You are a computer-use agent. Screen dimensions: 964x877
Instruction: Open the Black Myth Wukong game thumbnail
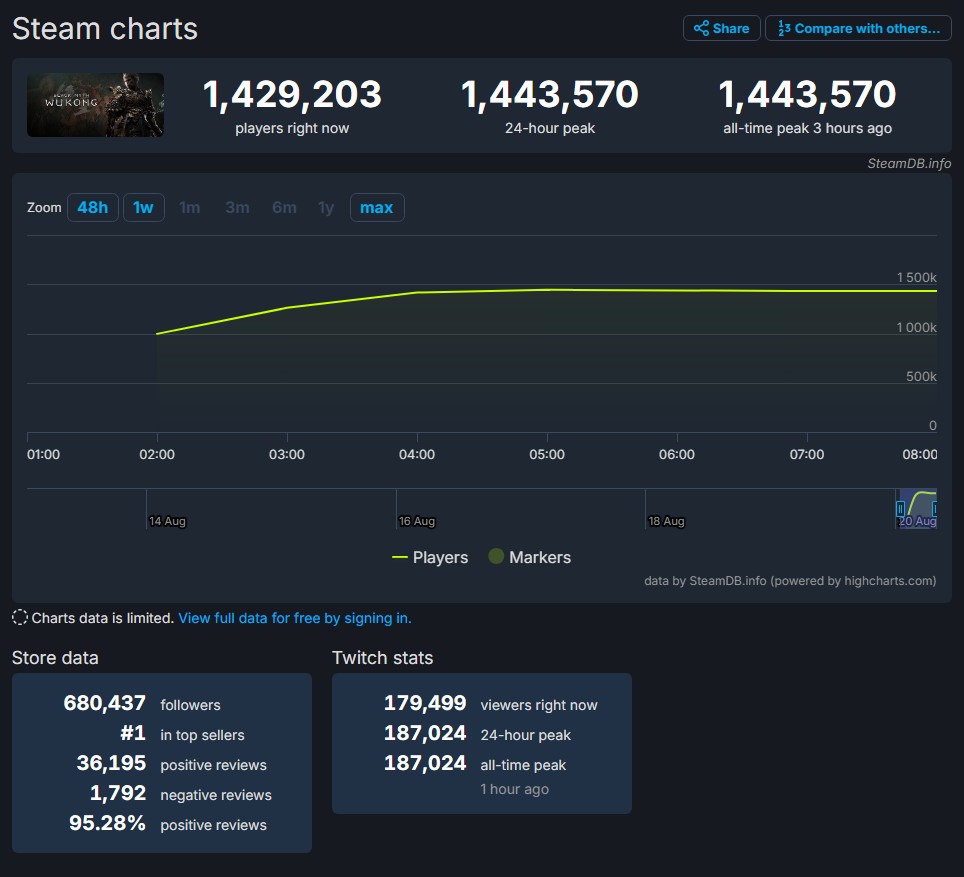[x=95, y=105]
